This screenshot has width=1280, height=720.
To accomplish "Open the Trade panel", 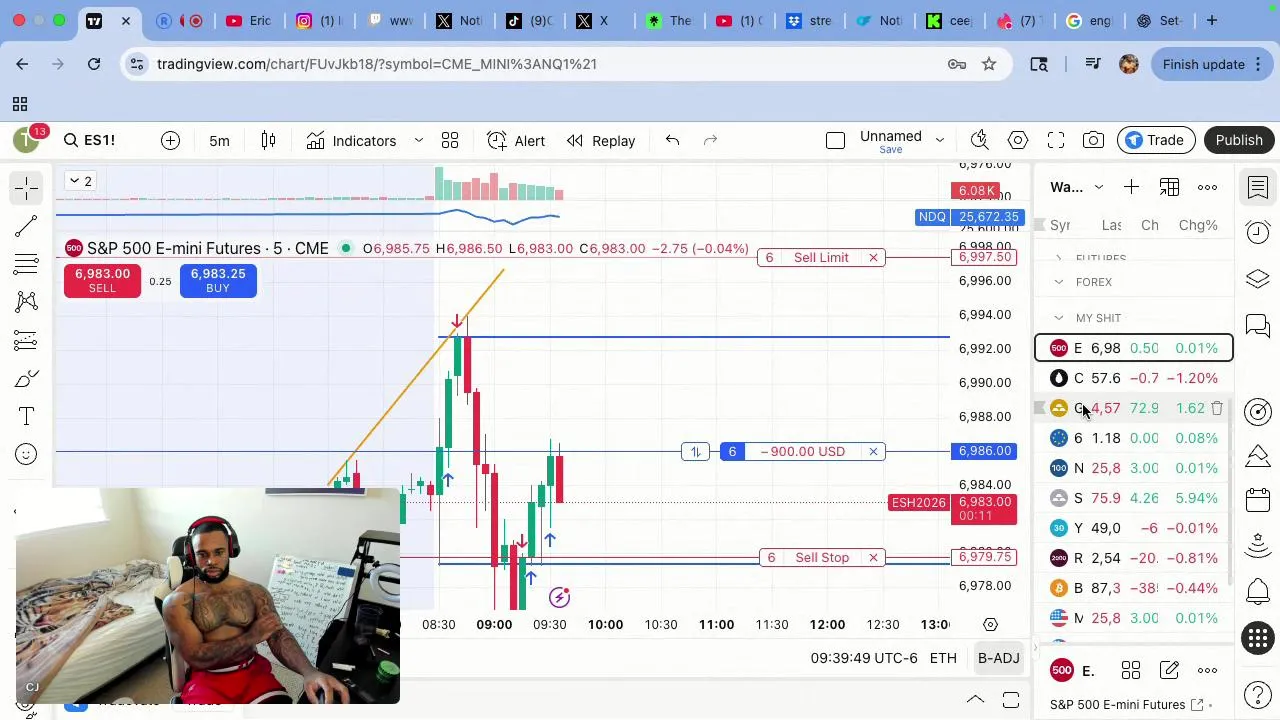I will coord(1156,140).
